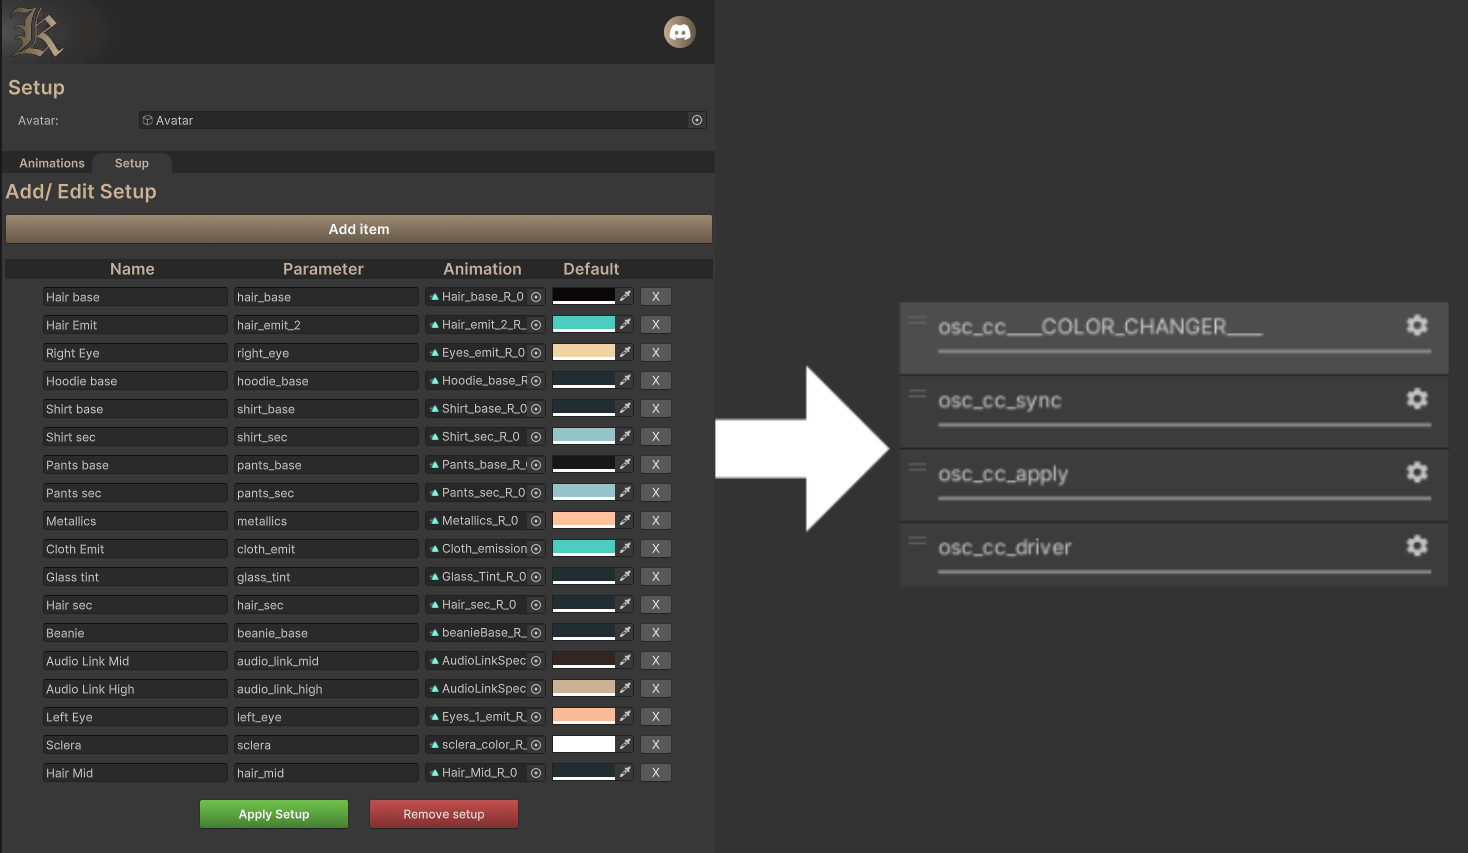Open settings gear for osc_cc___COLOR_CHANGER___

coord(1417,325)
